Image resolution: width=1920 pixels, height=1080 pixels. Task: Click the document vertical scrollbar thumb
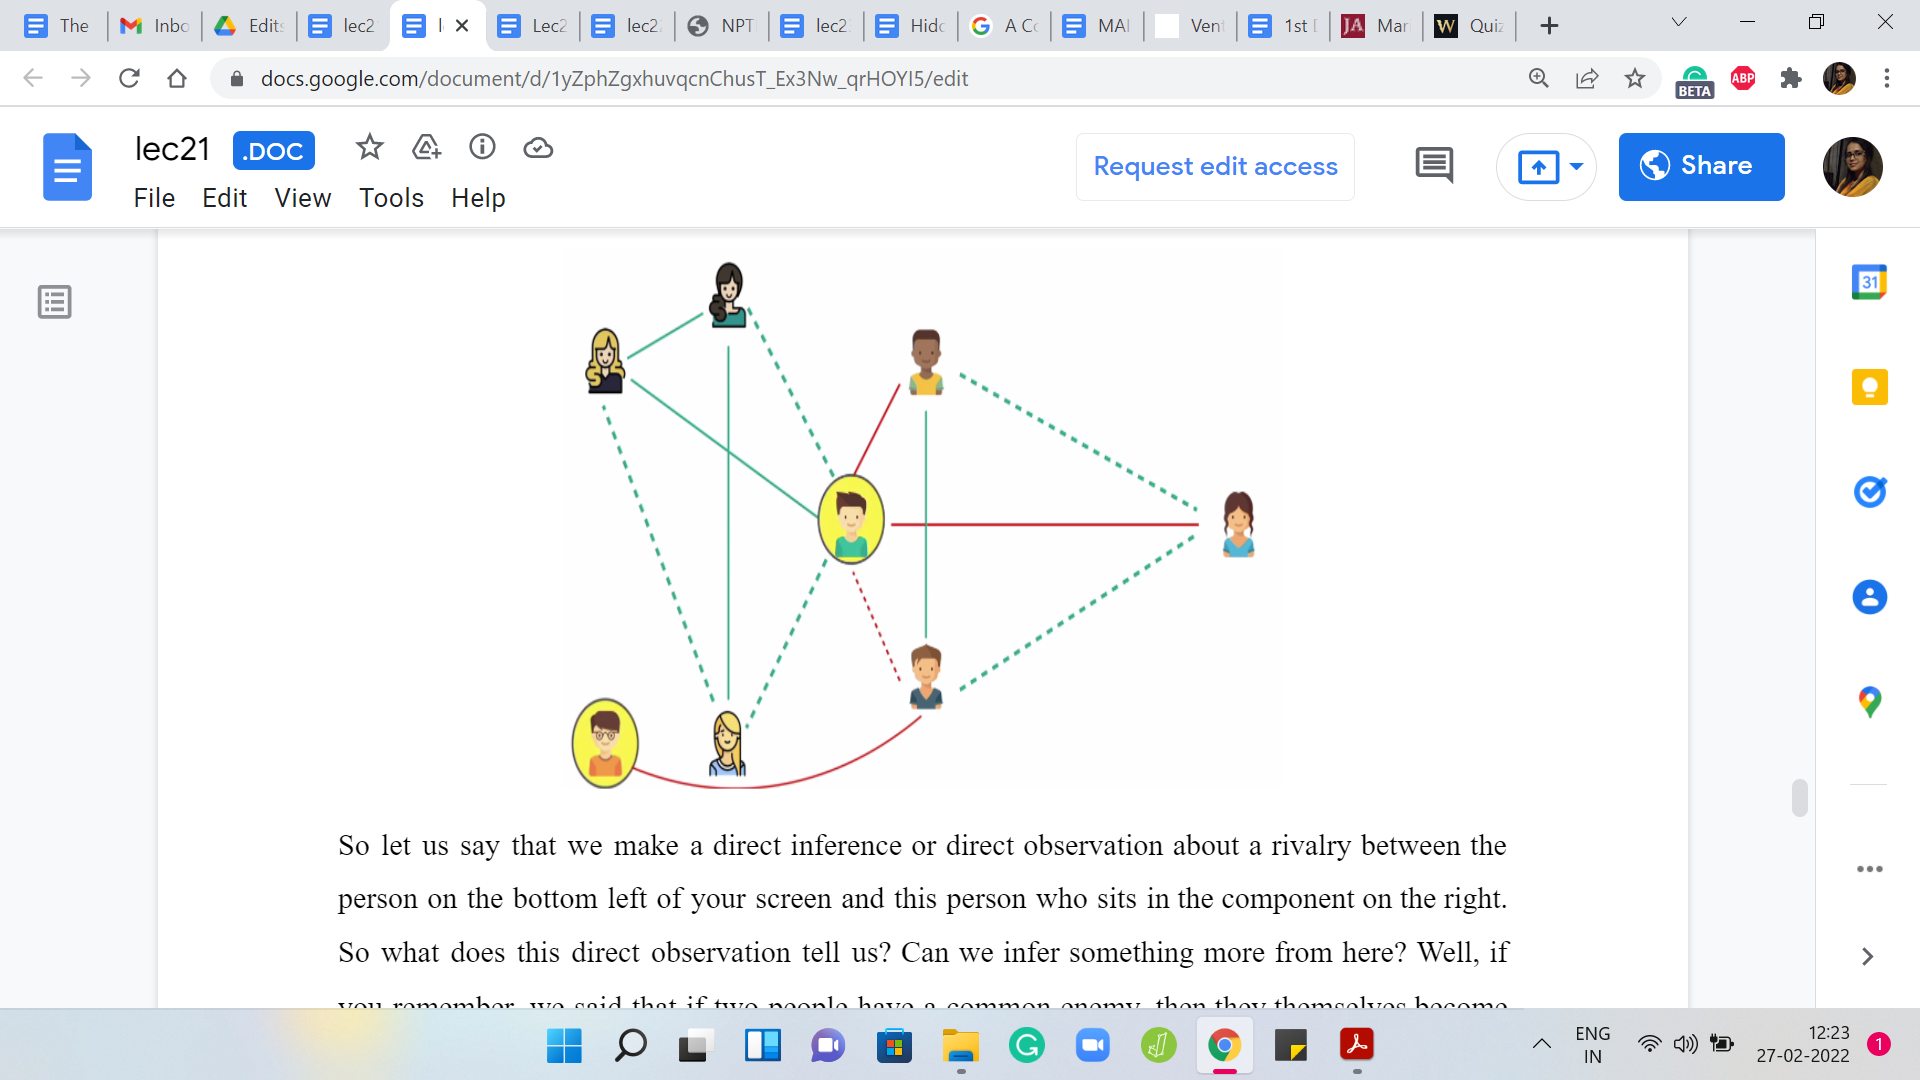(x=1799, y=798)
